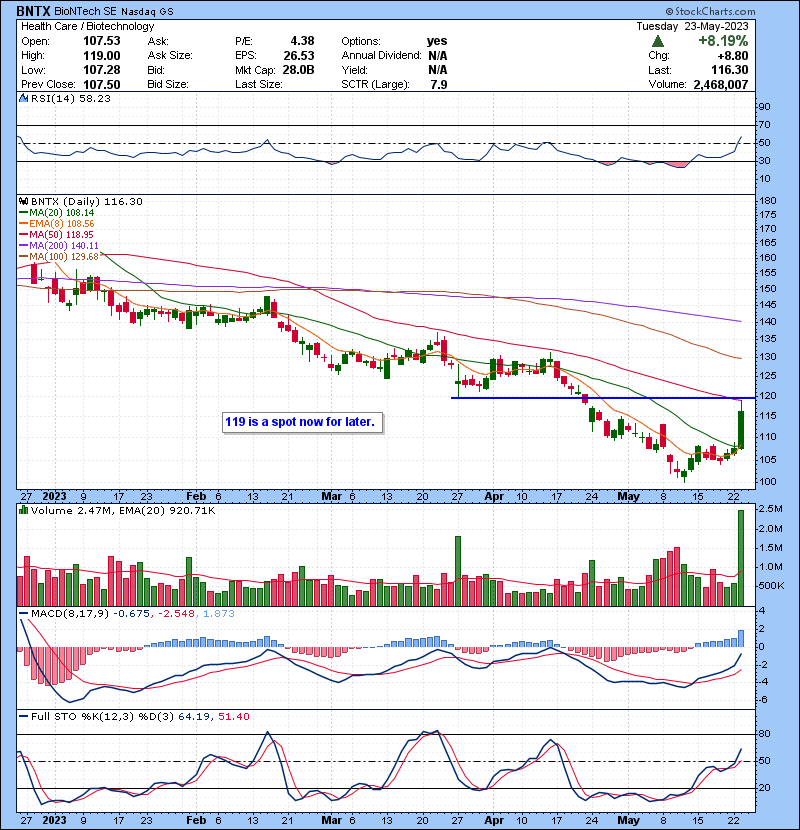Click the 'Mar' label on price chart date axis
Image resolution: width=800 pixels, height=830 pixels.
332,497
